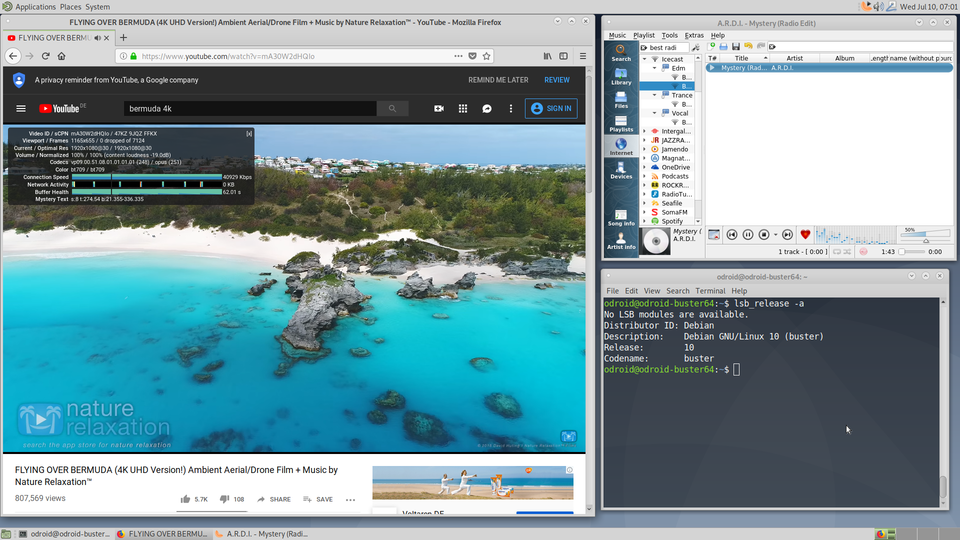This screenshot has height=540, width=960.
Task: Click the undo arrow in playlist toolbar
Action: (x=748, y=46)
